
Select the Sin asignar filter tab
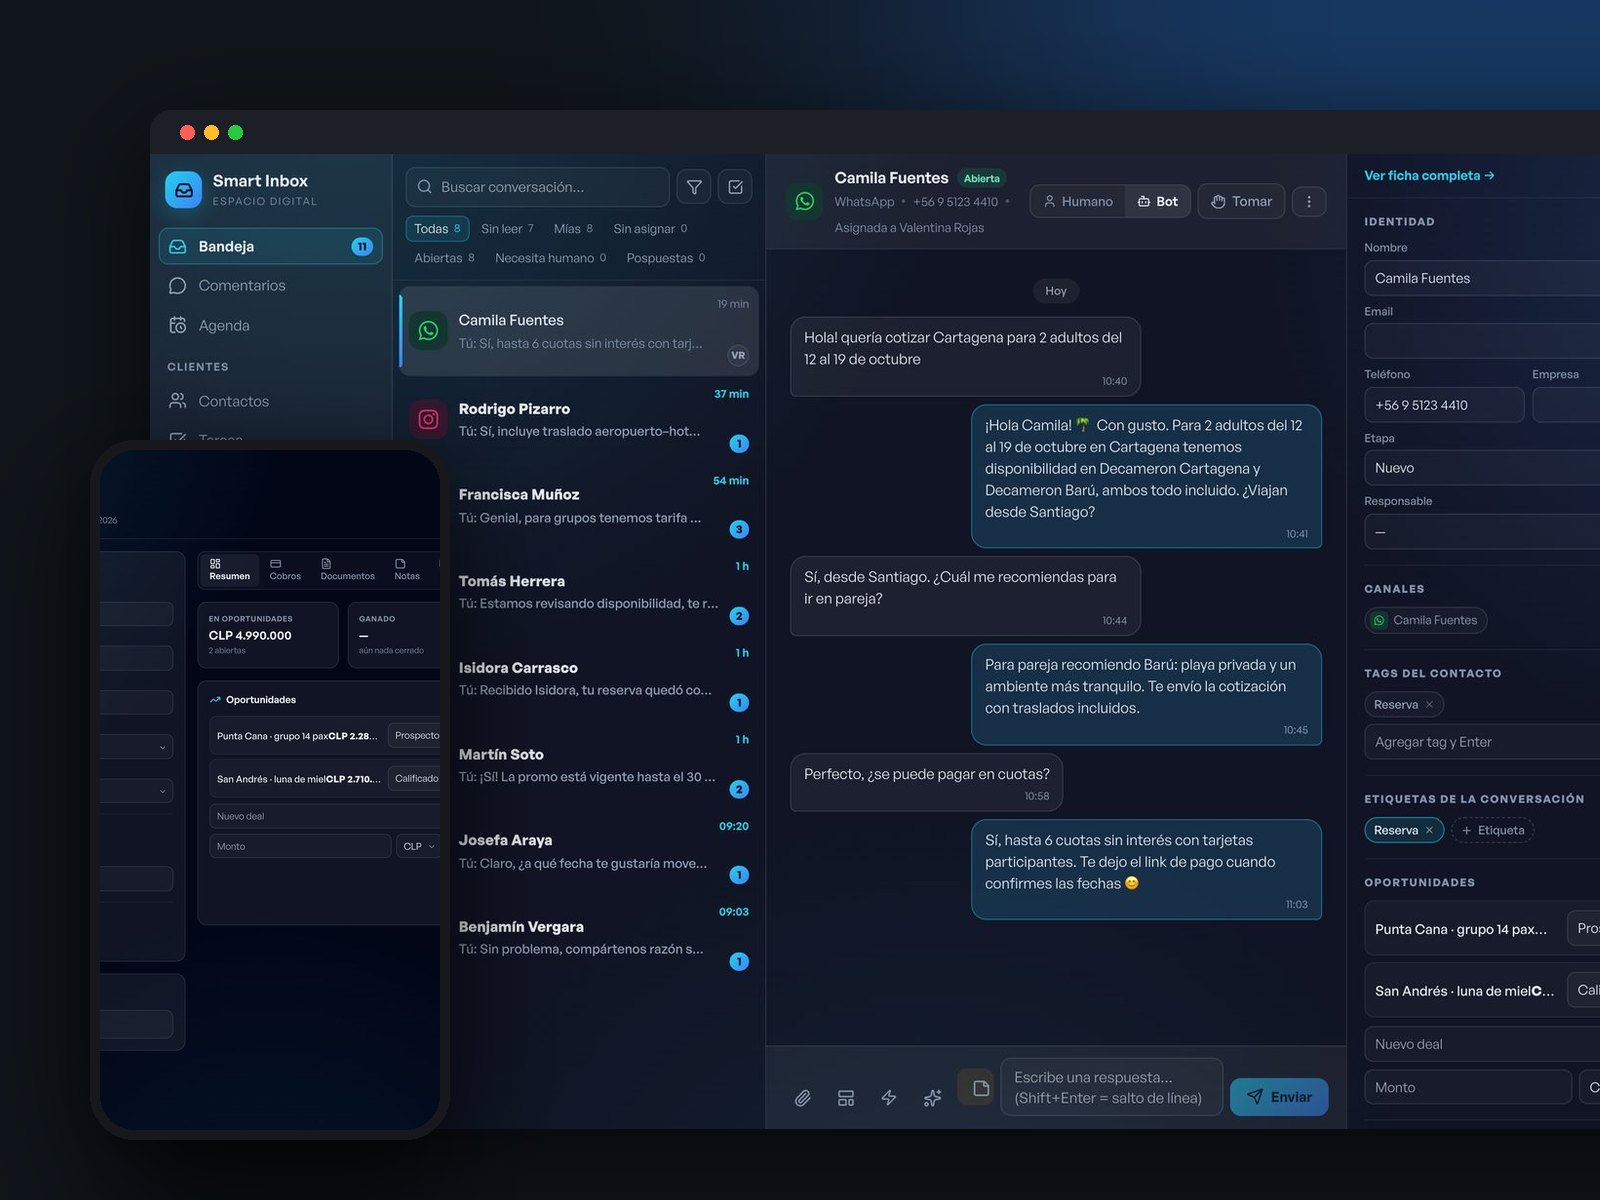pyautogui.click(x=650, y=229)
